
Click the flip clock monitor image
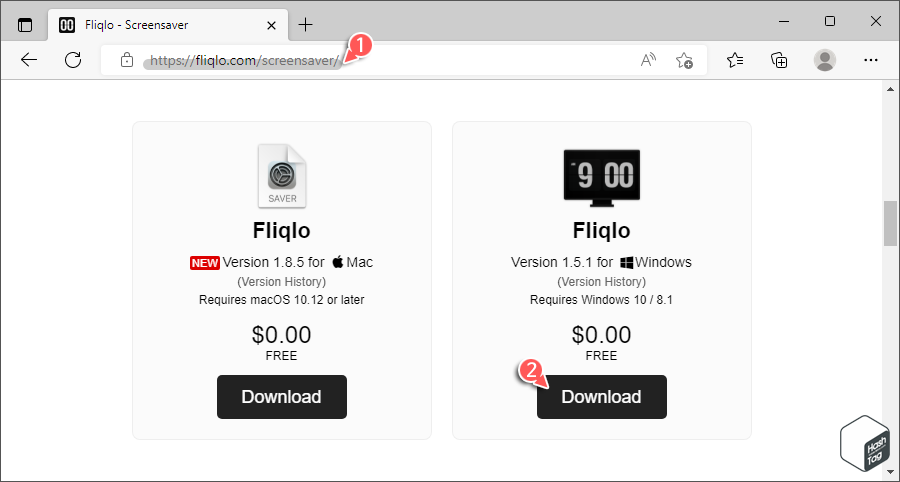(x=602, y=178)
